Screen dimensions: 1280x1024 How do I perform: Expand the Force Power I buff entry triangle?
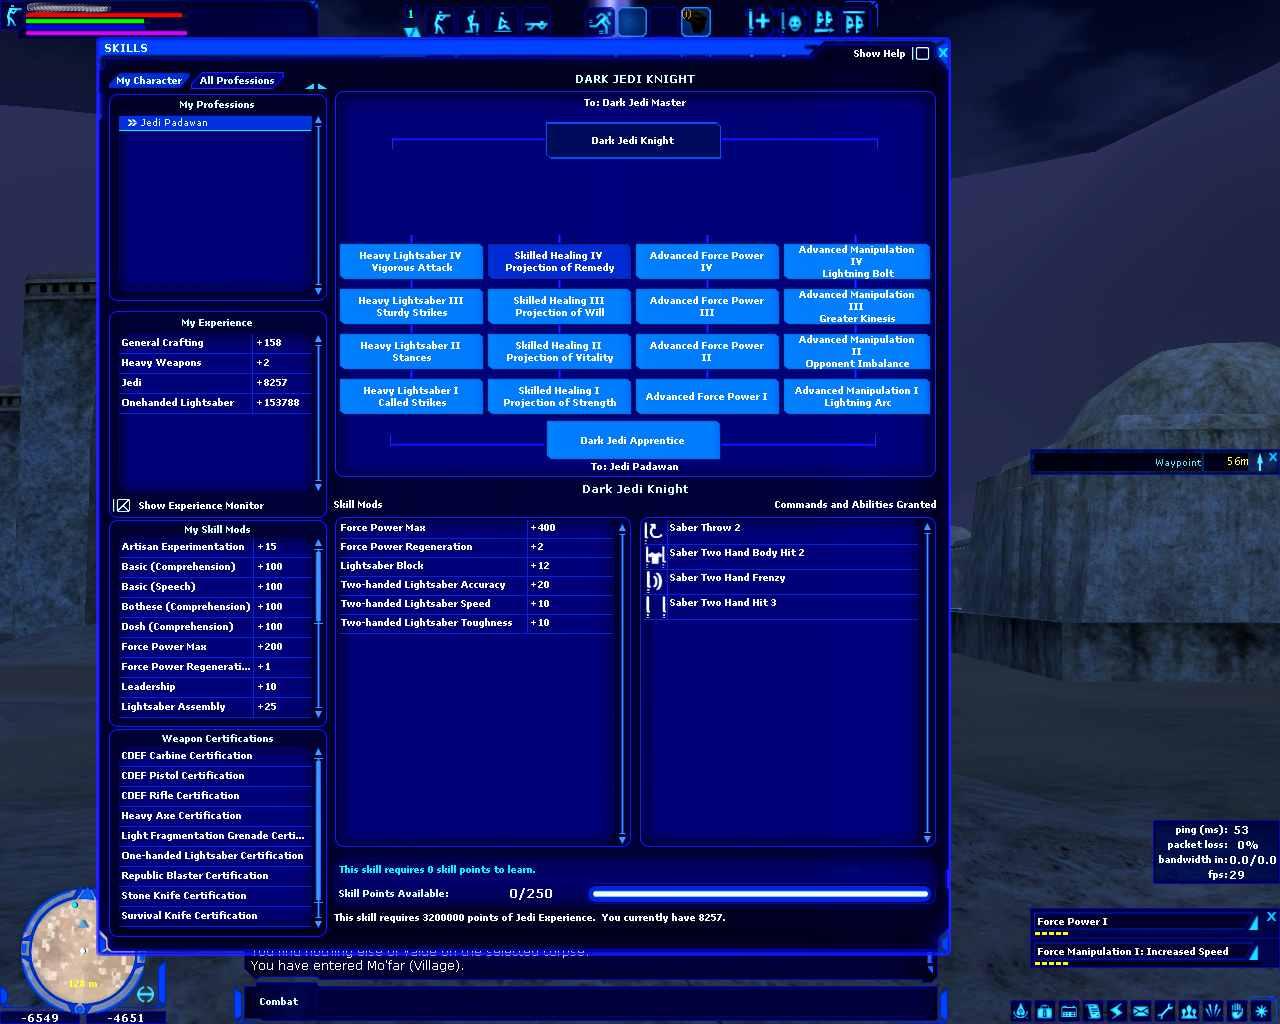pos(1254,922)
